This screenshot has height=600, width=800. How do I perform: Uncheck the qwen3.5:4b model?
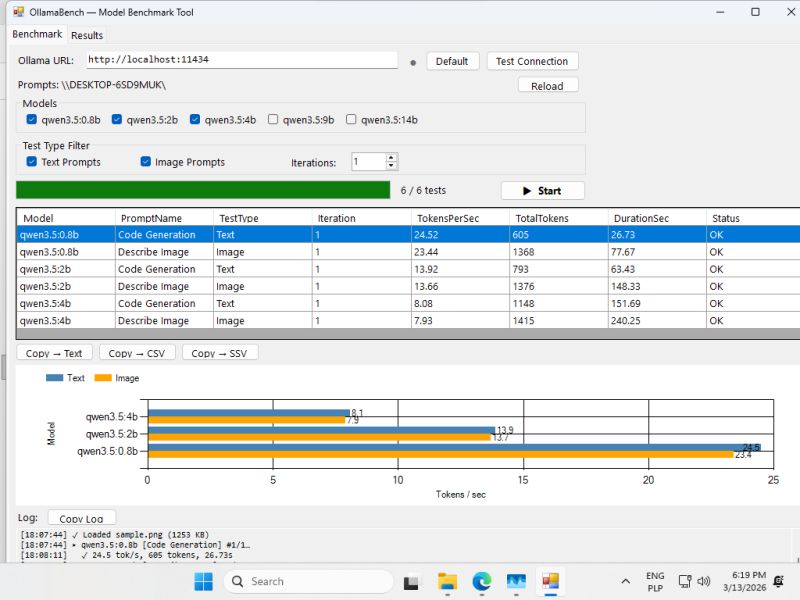click(195, 119)
